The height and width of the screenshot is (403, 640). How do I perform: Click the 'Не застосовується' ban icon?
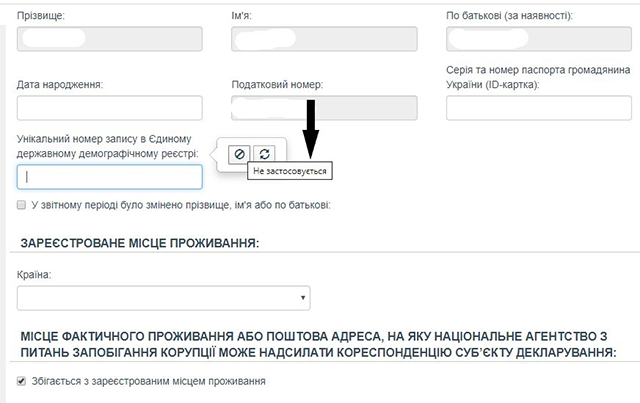click(x=239, y=153)
